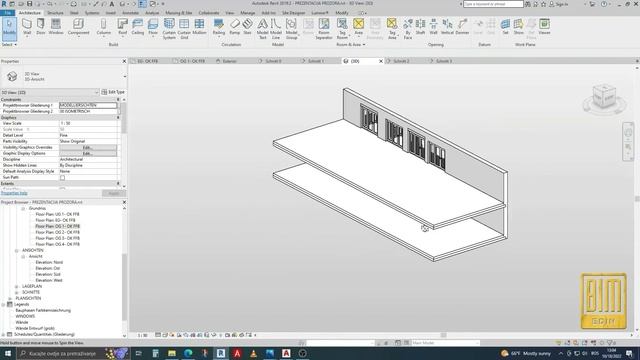Select the Stair tool
The width and height of the screenshot is (640, 360).
247,27
